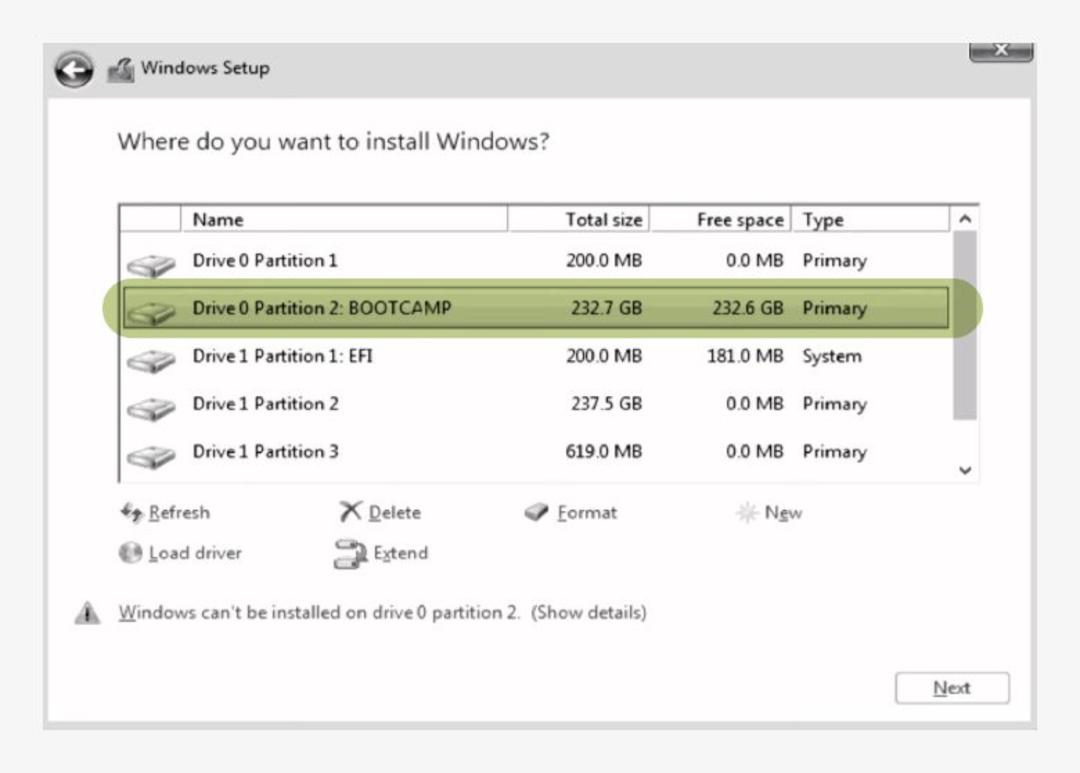Click drive icon for Drive 1 Partition 3

151,455
